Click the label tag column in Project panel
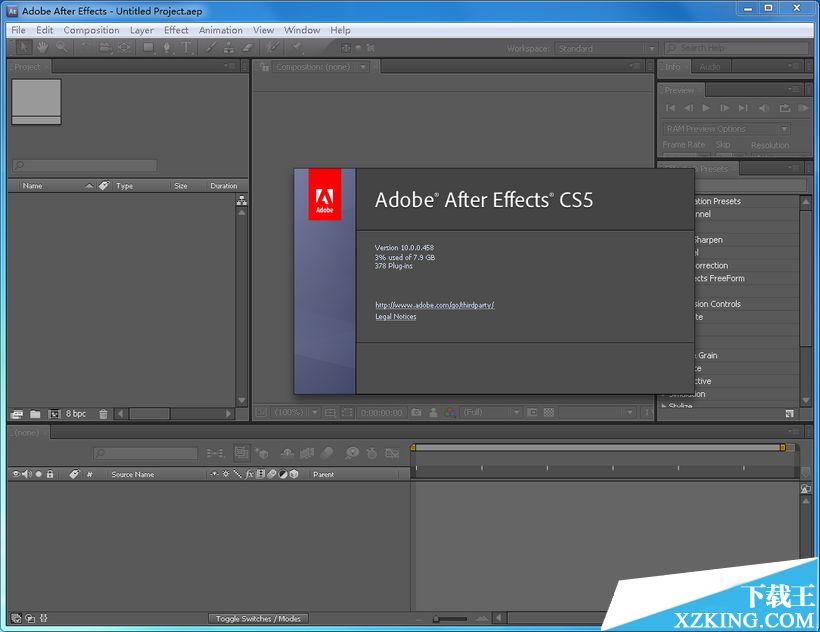 (x=104, y=186)
